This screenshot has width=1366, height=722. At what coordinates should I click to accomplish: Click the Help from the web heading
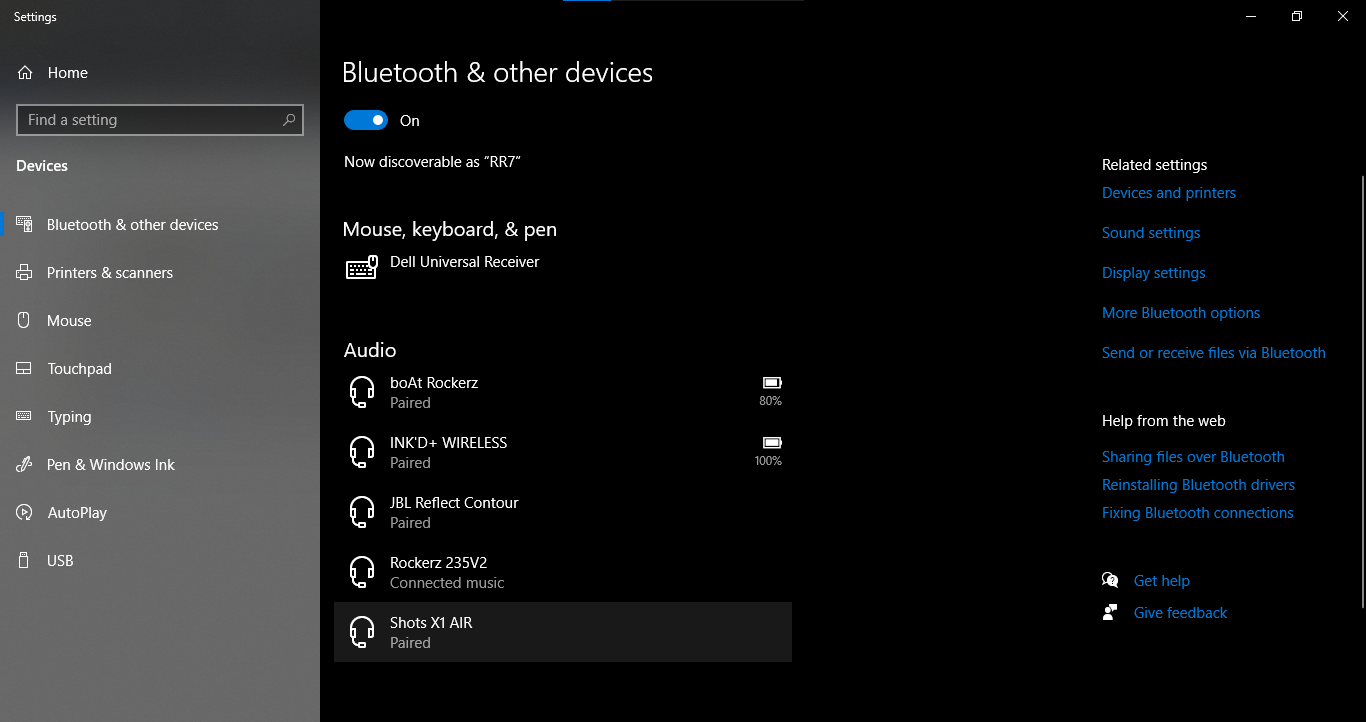coord(1163,421)
